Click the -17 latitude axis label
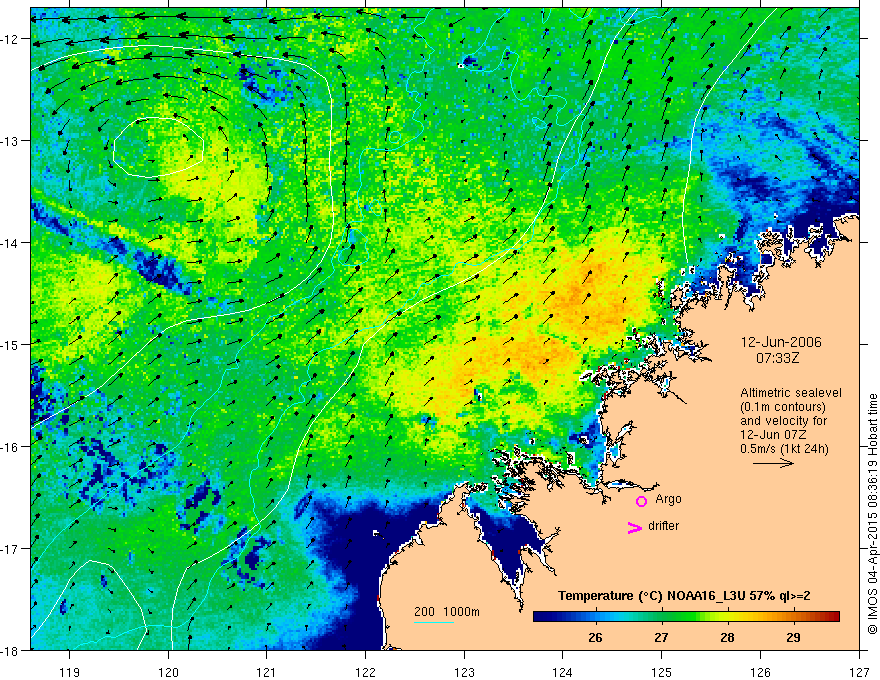Screen dimensions: 880x680 click(11, 548)
